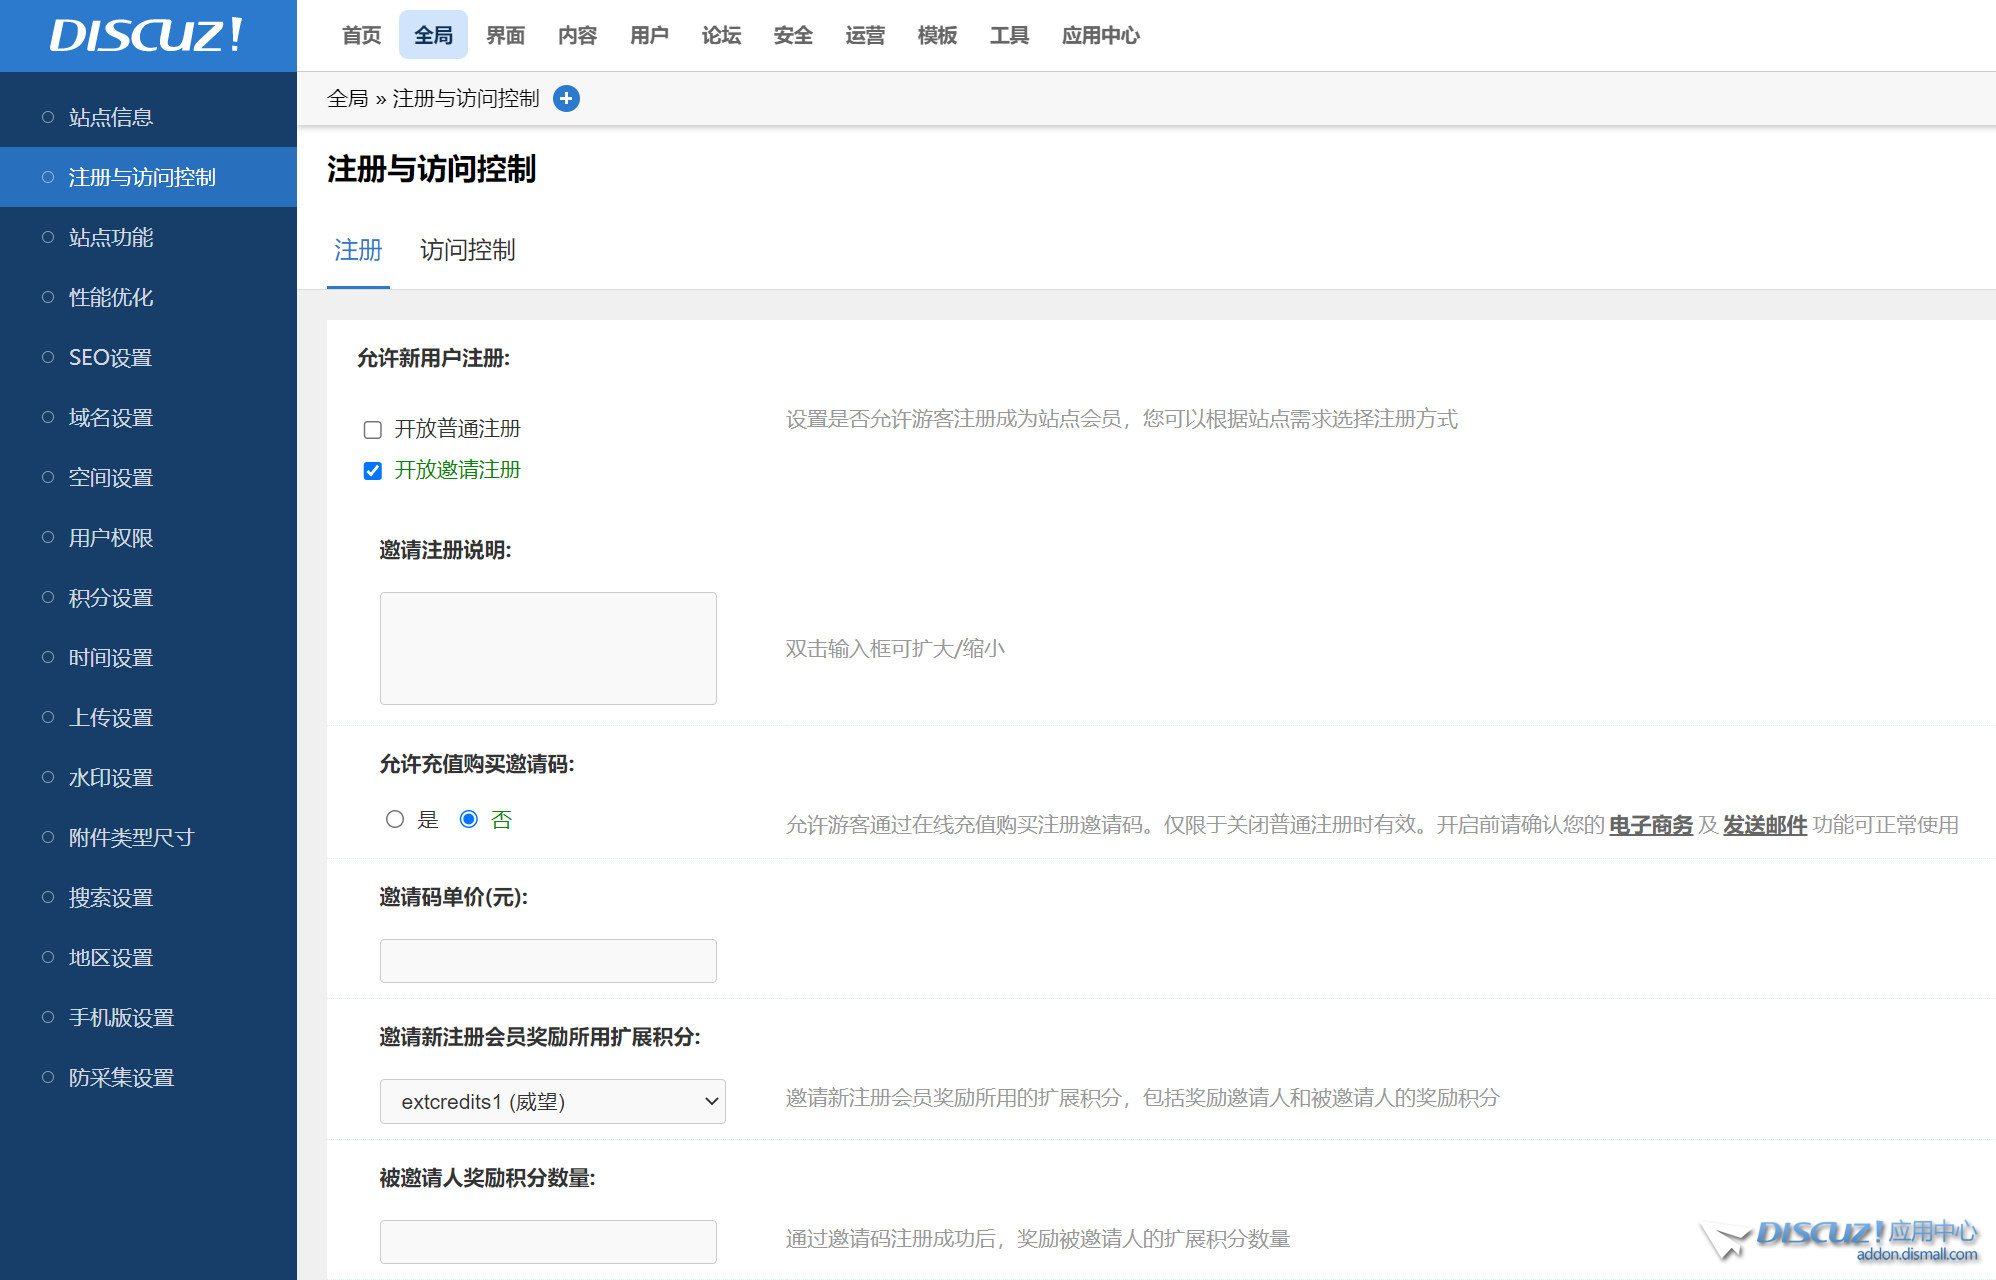Open 运营 top menu
The height and width of the screenshot is (1280, 1996).
click(865, 35)
